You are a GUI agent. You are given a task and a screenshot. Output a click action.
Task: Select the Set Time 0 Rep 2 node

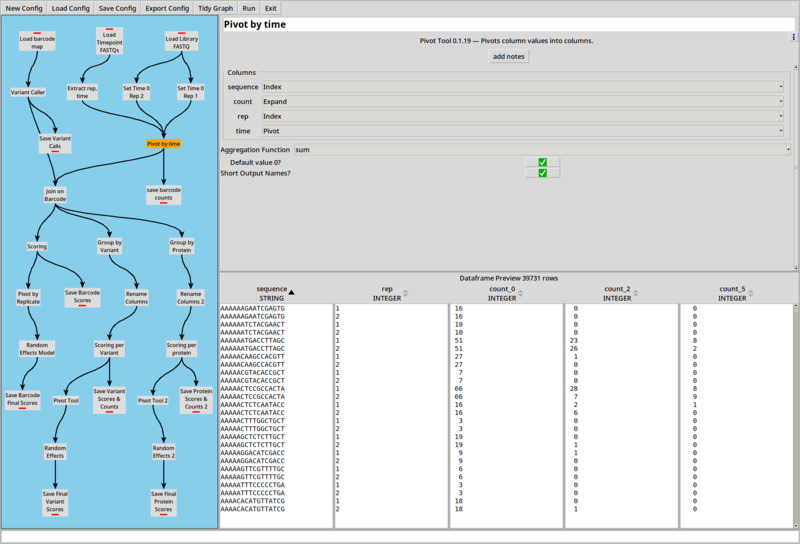(136, 92)
